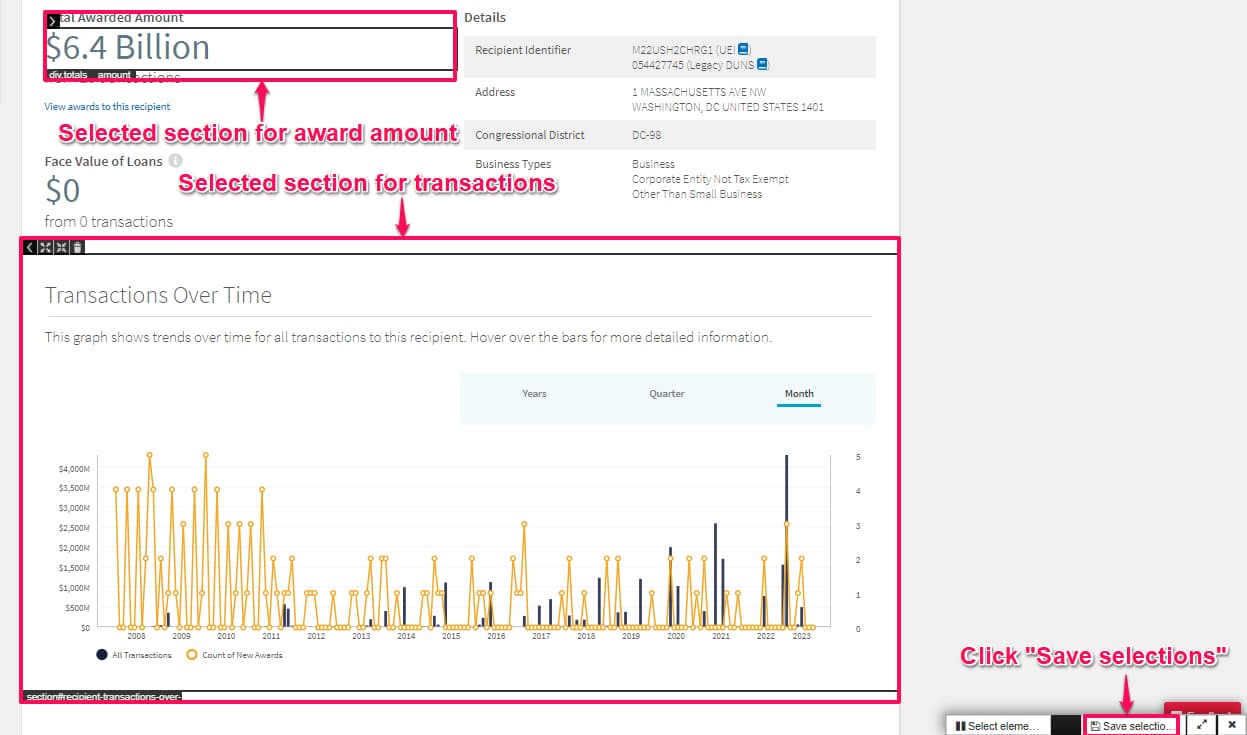The height and width of the screenshot is (735, 1247).
Task: Click the chevron on the award amount selection
Action: 53,21
